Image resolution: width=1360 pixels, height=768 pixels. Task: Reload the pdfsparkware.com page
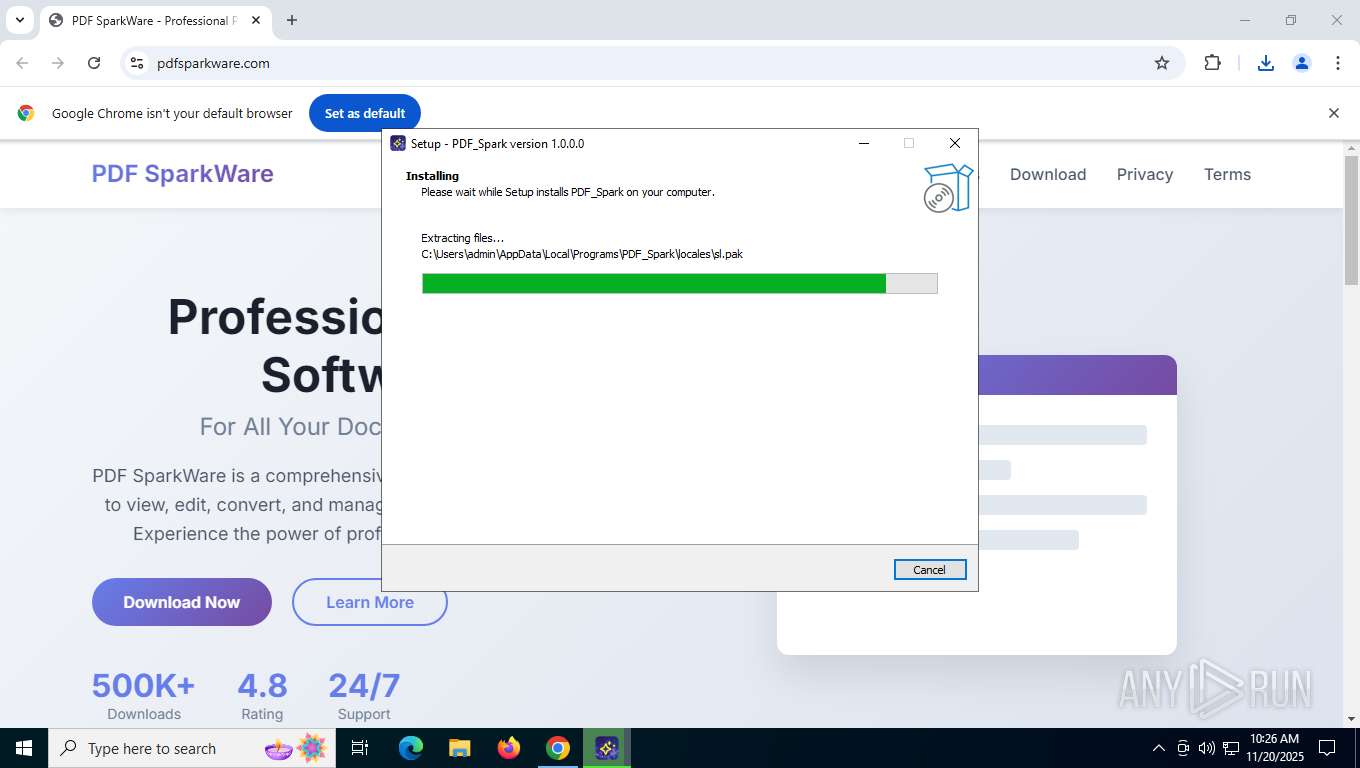pyautogui.click(x=94, y=63)
